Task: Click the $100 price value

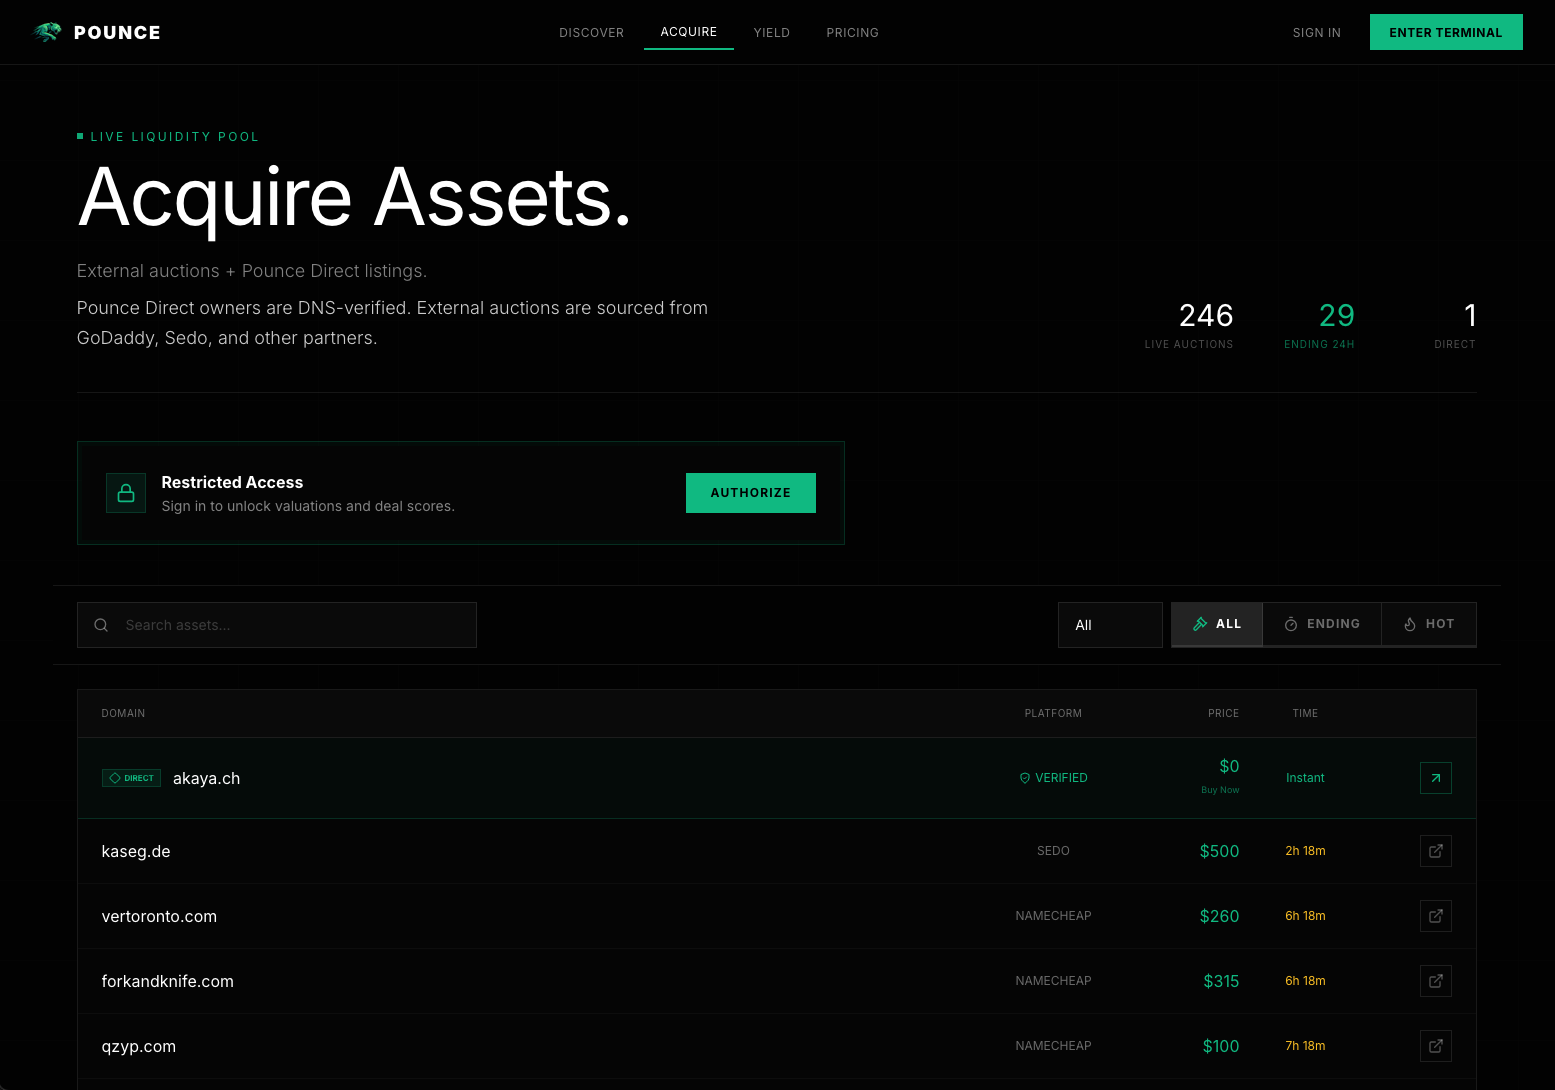Action: [1221, 1046]
